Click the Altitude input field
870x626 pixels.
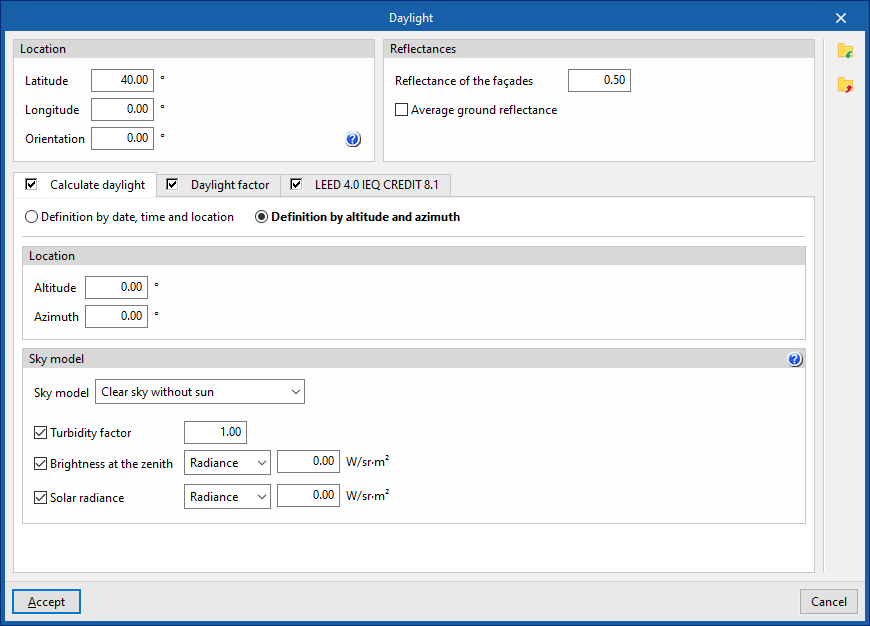click(x=117, y=287)
